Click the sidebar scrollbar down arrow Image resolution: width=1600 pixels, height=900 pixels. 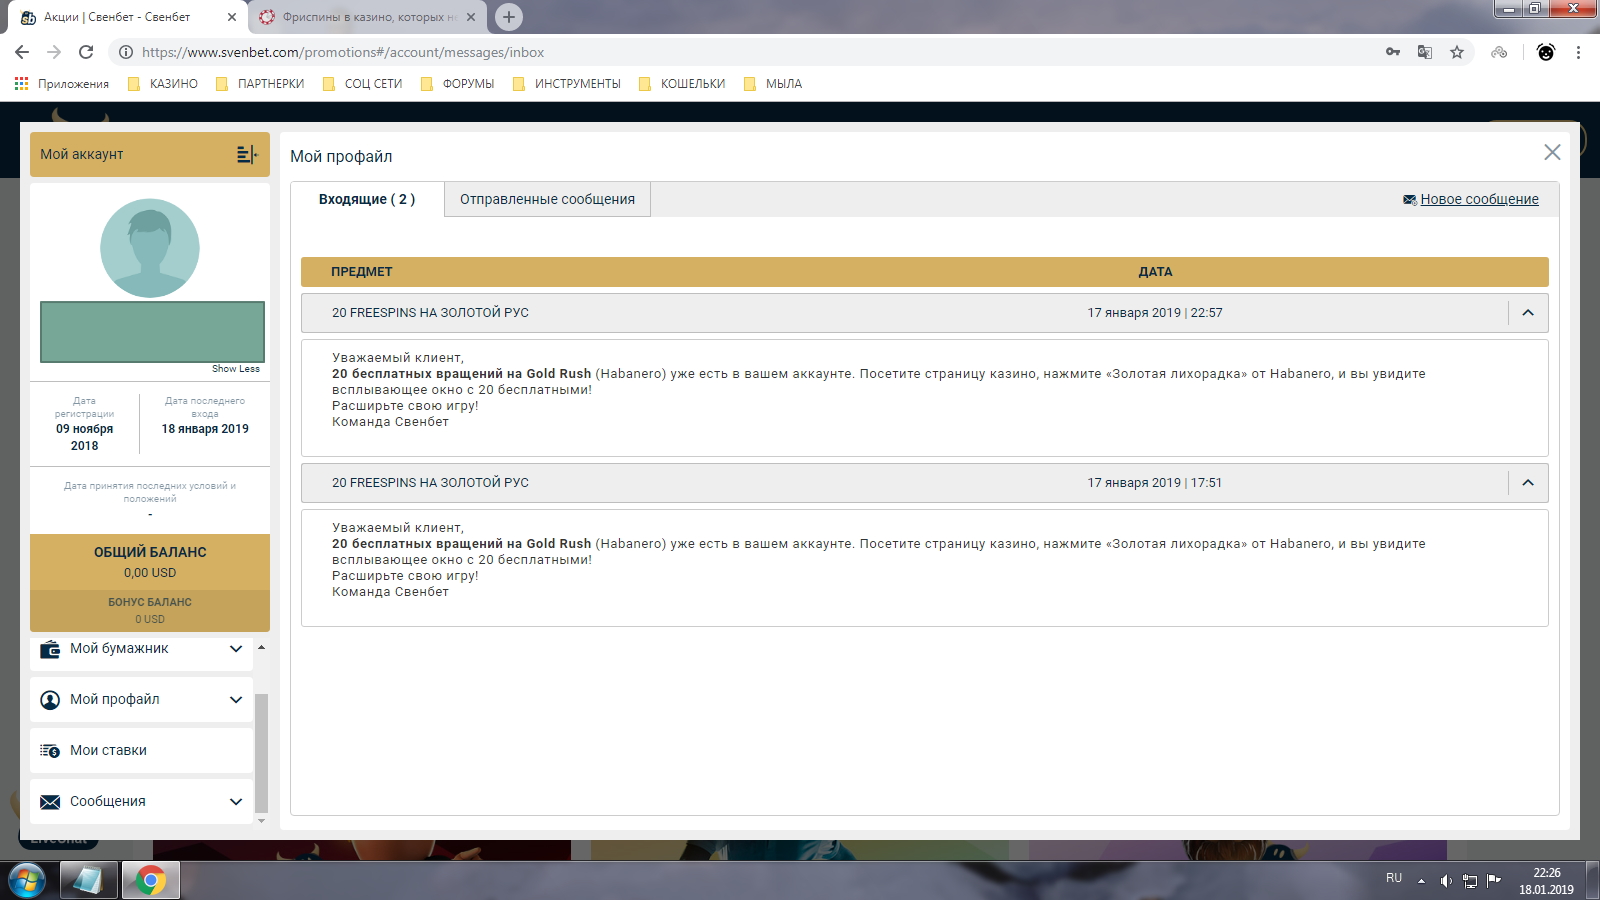pos(262,821)
